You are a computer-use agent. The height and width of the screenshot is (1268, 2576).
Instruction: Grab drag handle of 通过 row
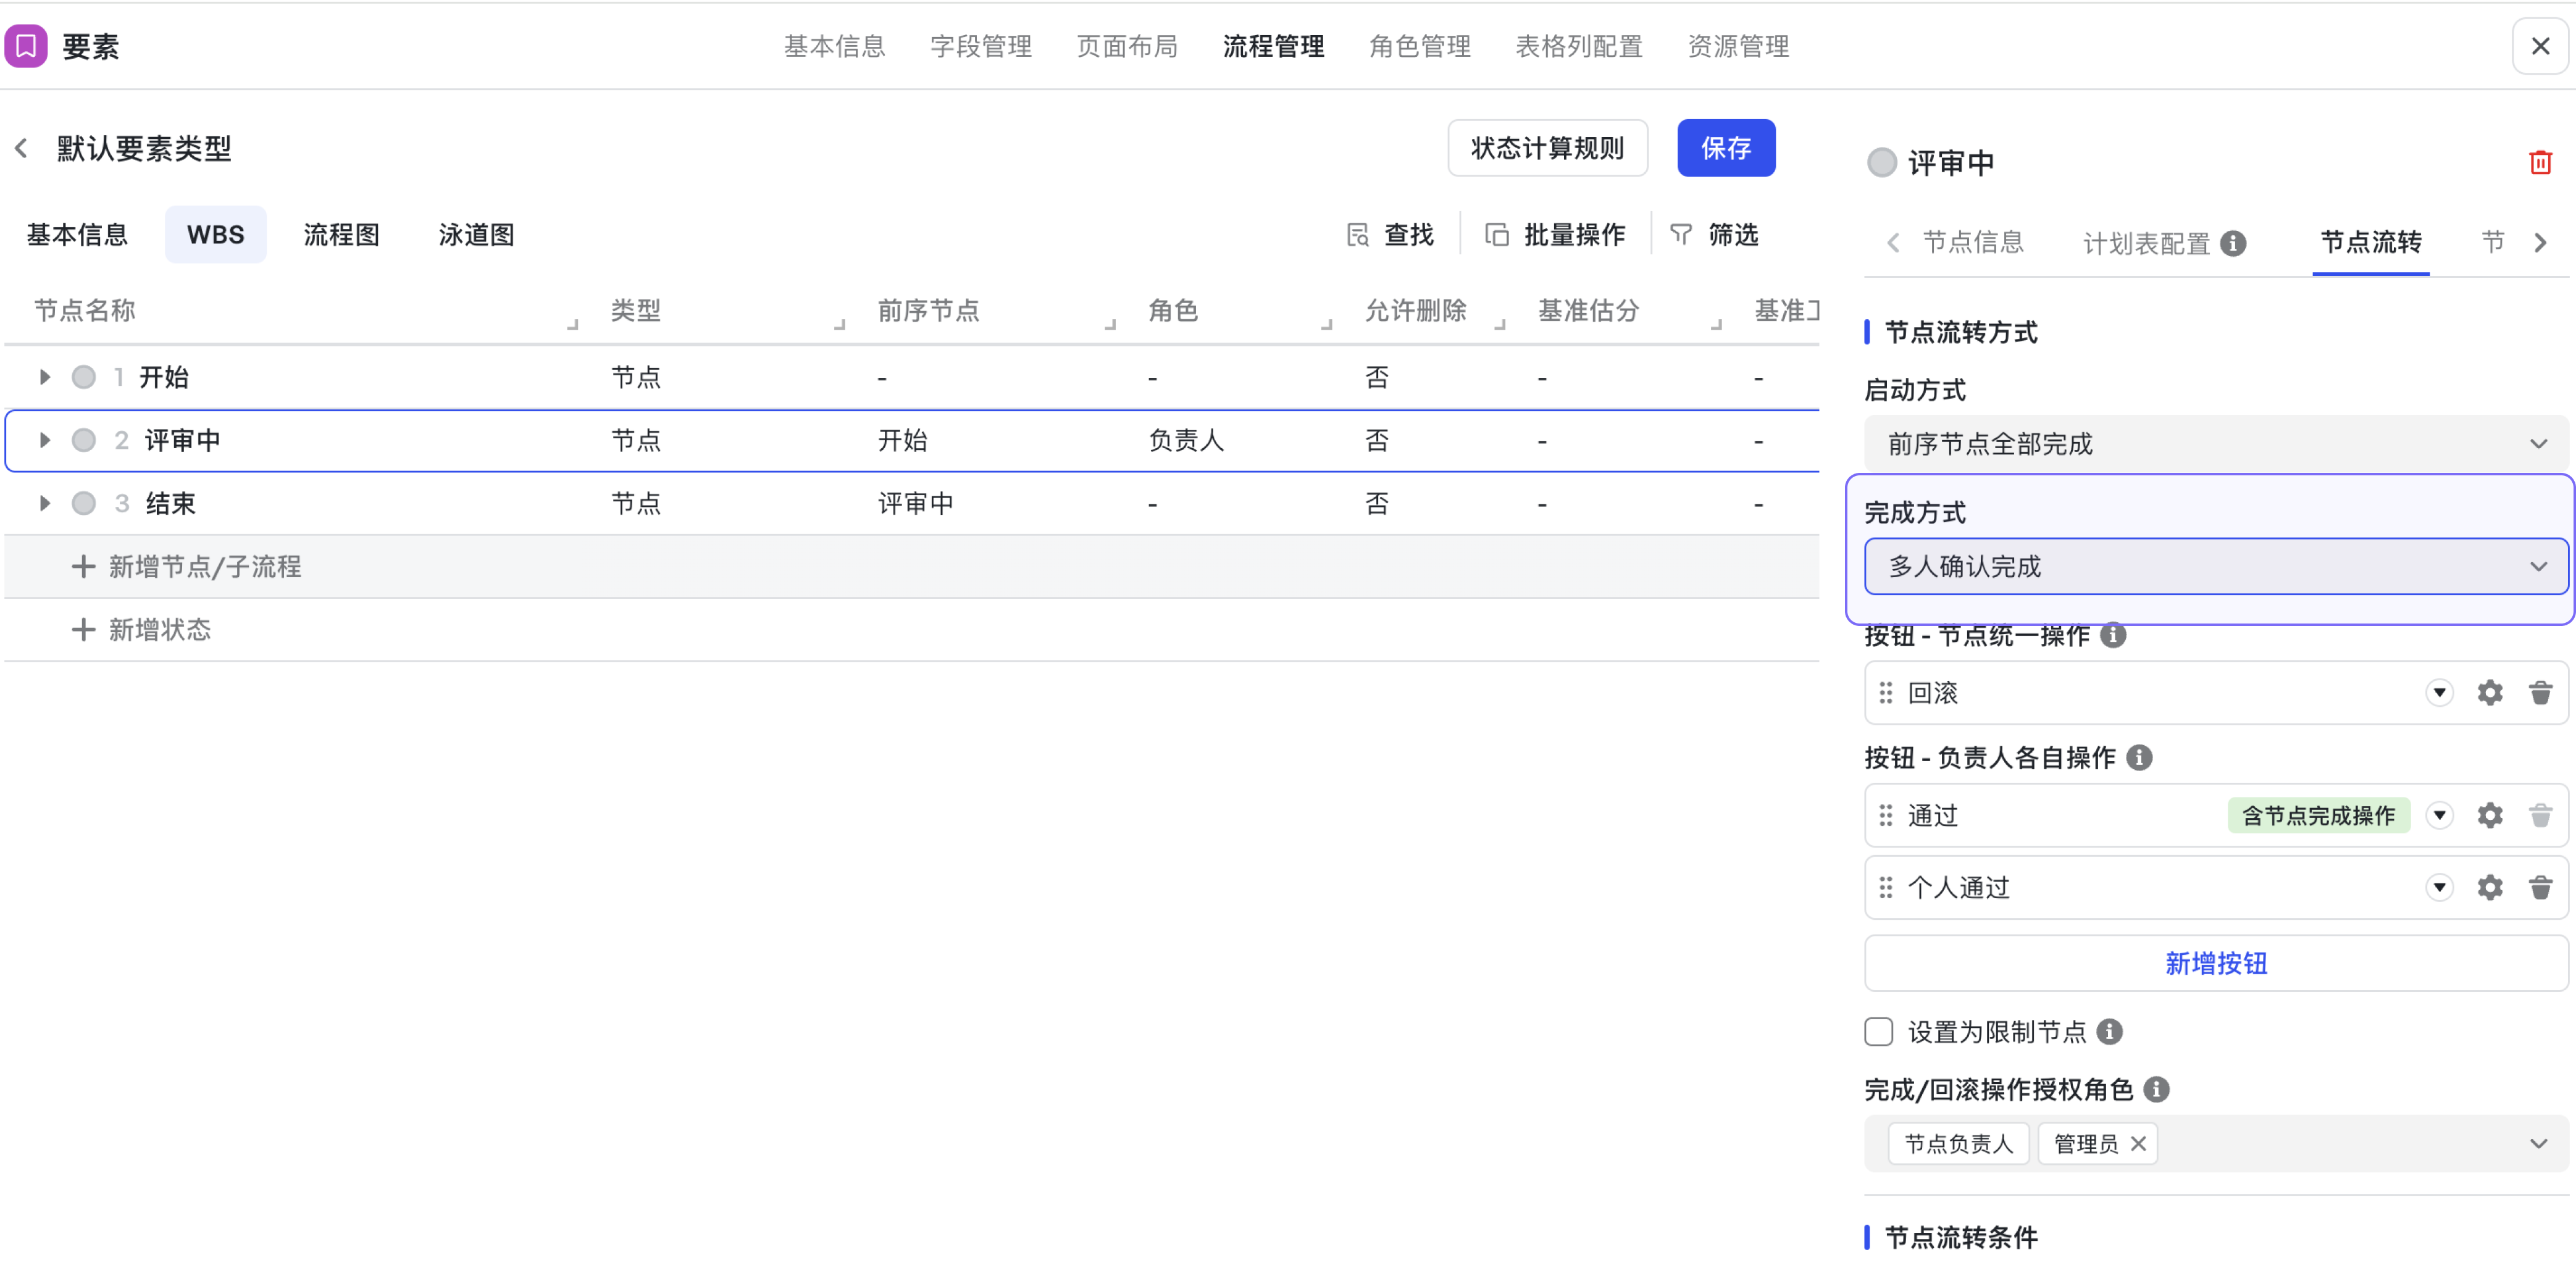pyautogui.click(x=1886, y=816)
